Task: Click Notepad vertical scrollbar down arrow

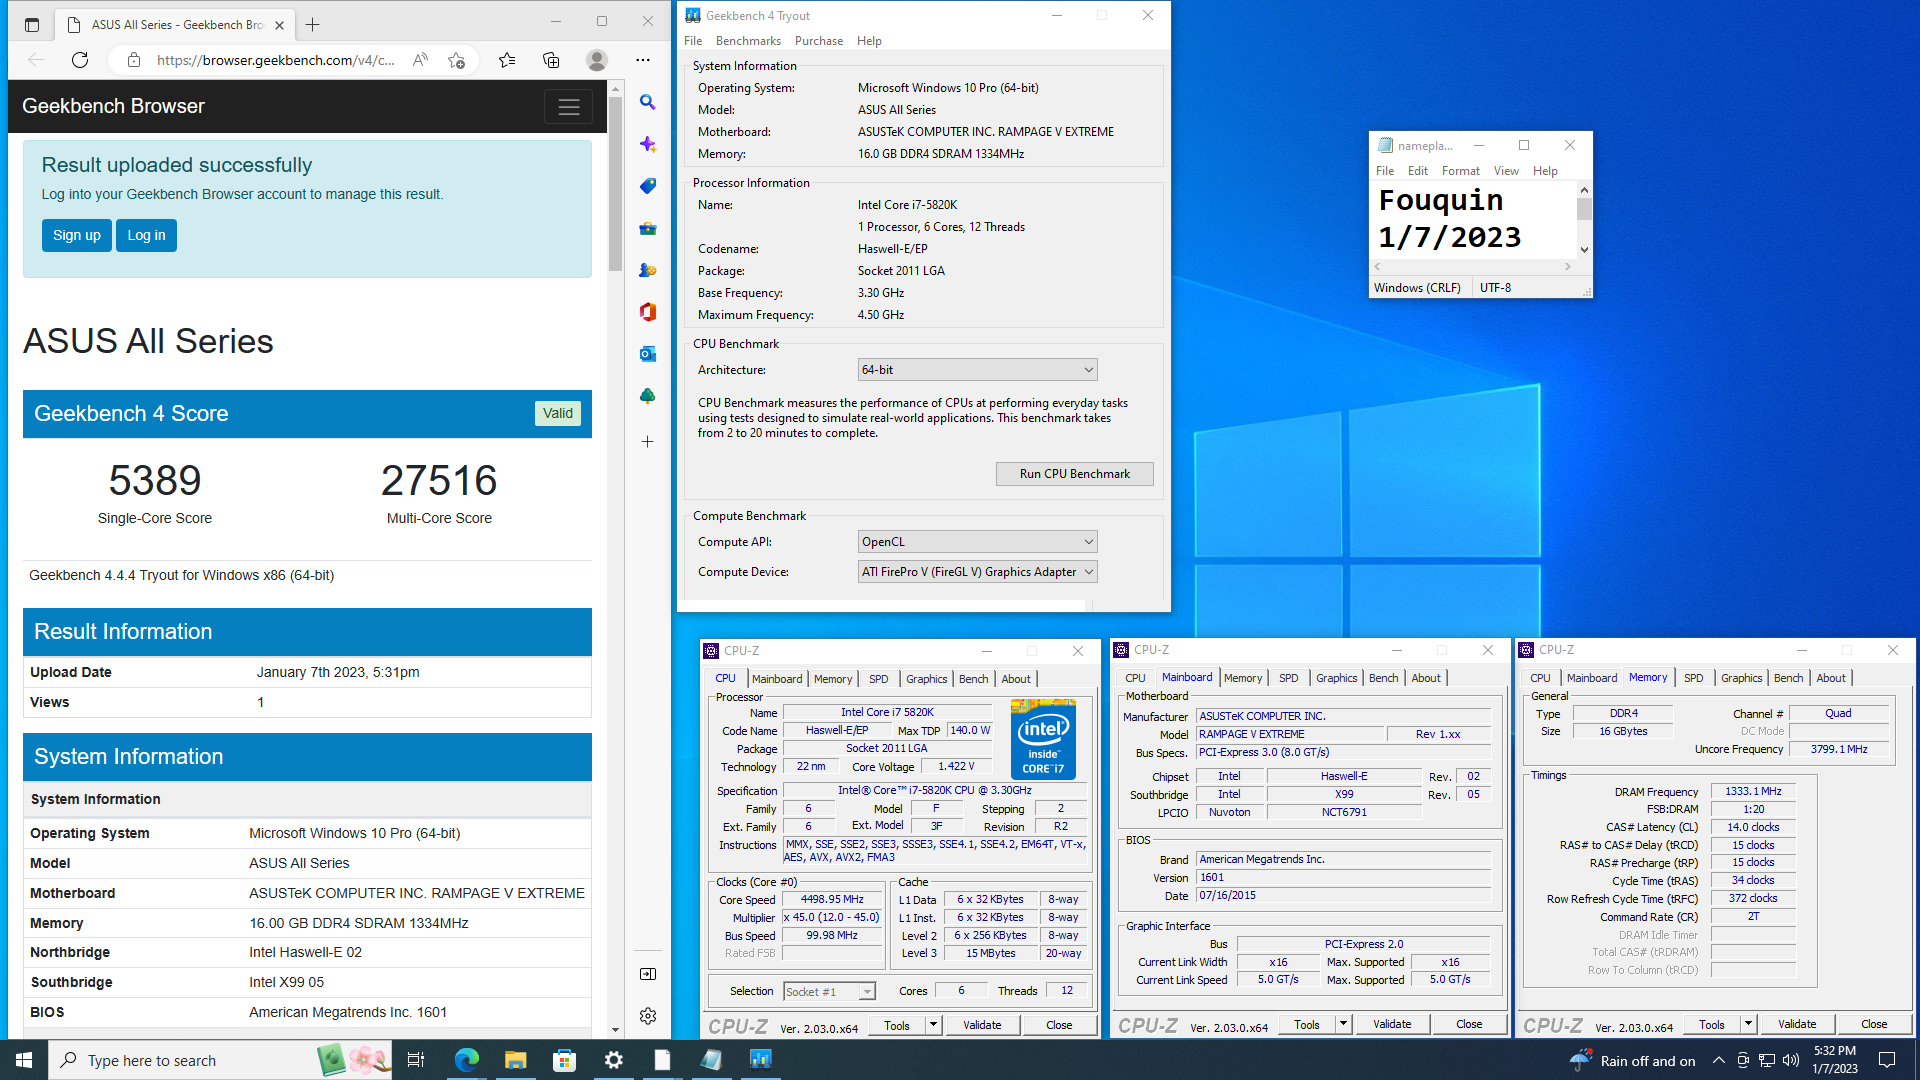Action: [1584, 250]
